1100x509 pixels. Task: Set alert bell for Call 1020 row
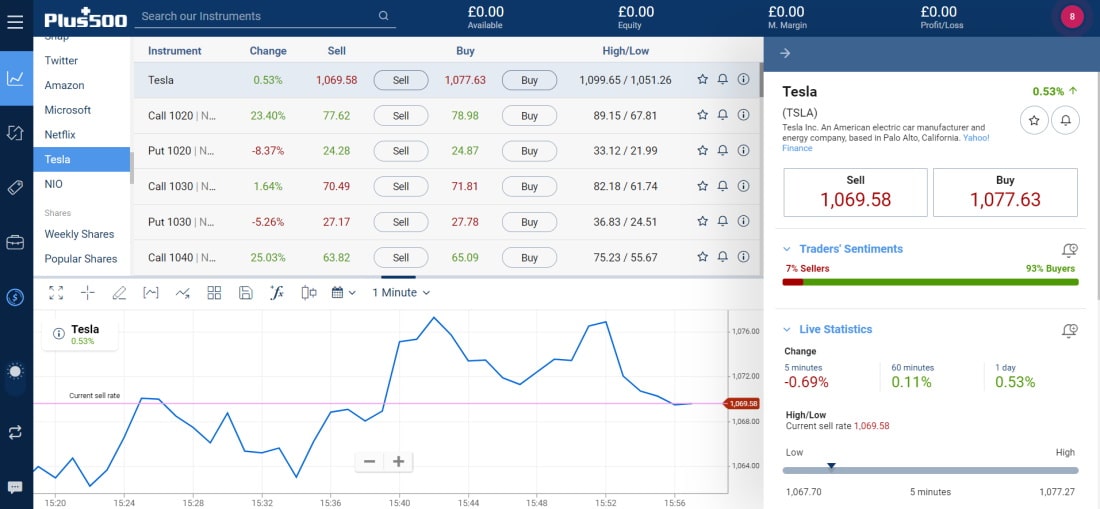tap(723, 115)
